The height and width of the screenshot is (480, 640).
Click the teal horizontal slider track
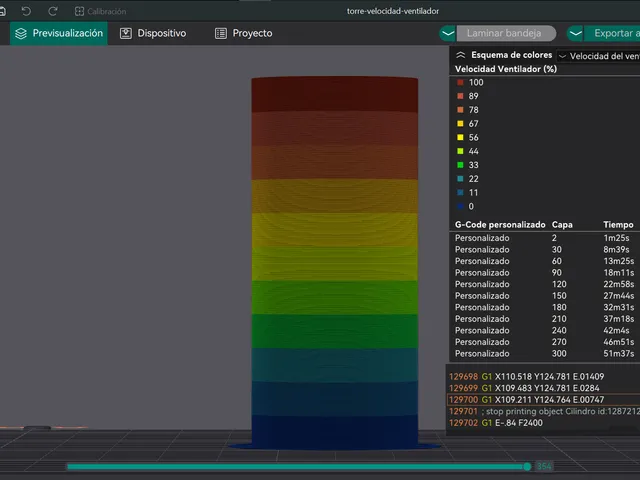click(295, 467)
